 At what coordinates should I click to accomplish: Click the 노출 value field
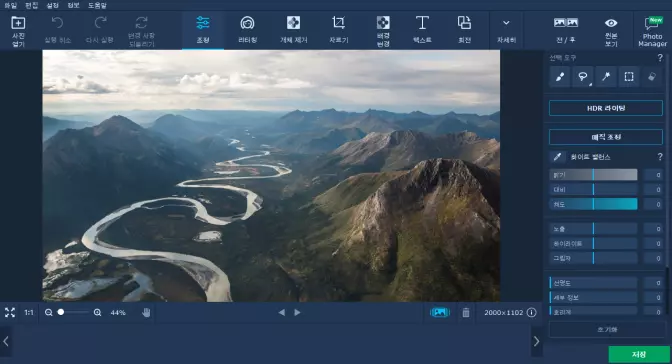point(654,229)
